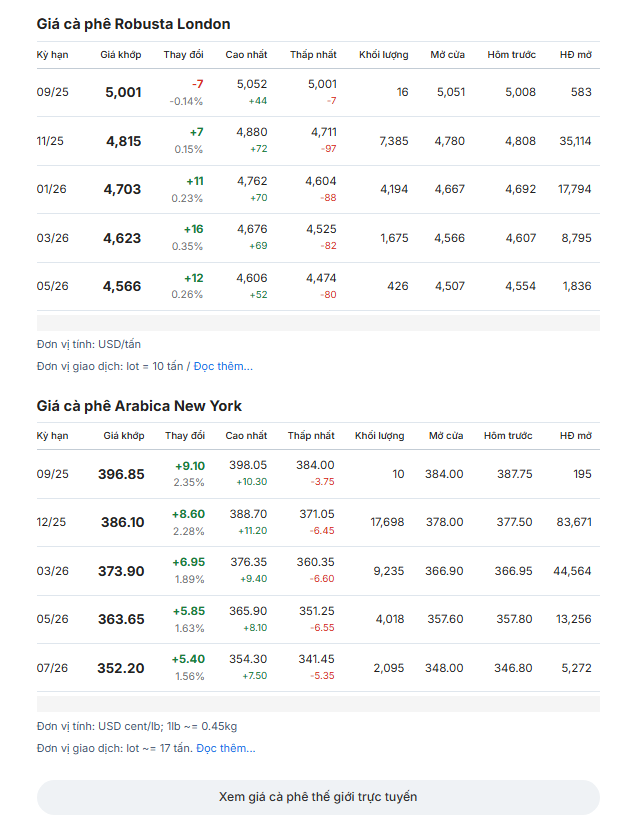Click the Robusta 11/25 term row

318,141
